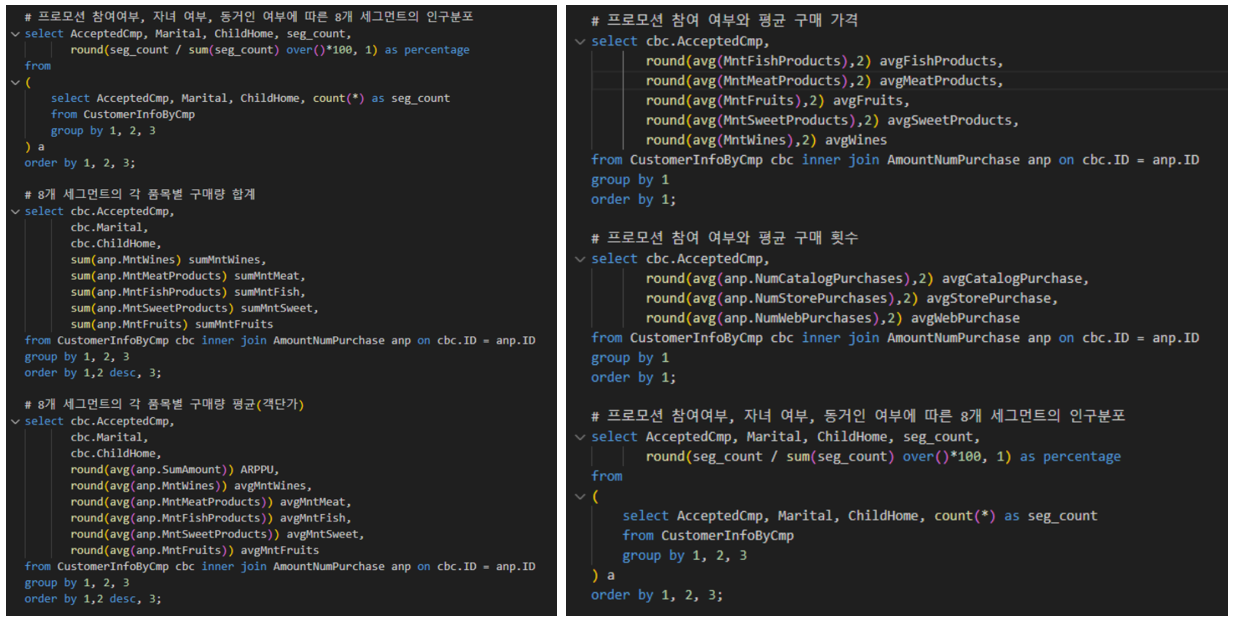Collapse the 구매량 평균(객단가) select query
Image resolution: width=1234 pixels, height=626 pixels.
[x=16, y=421]
